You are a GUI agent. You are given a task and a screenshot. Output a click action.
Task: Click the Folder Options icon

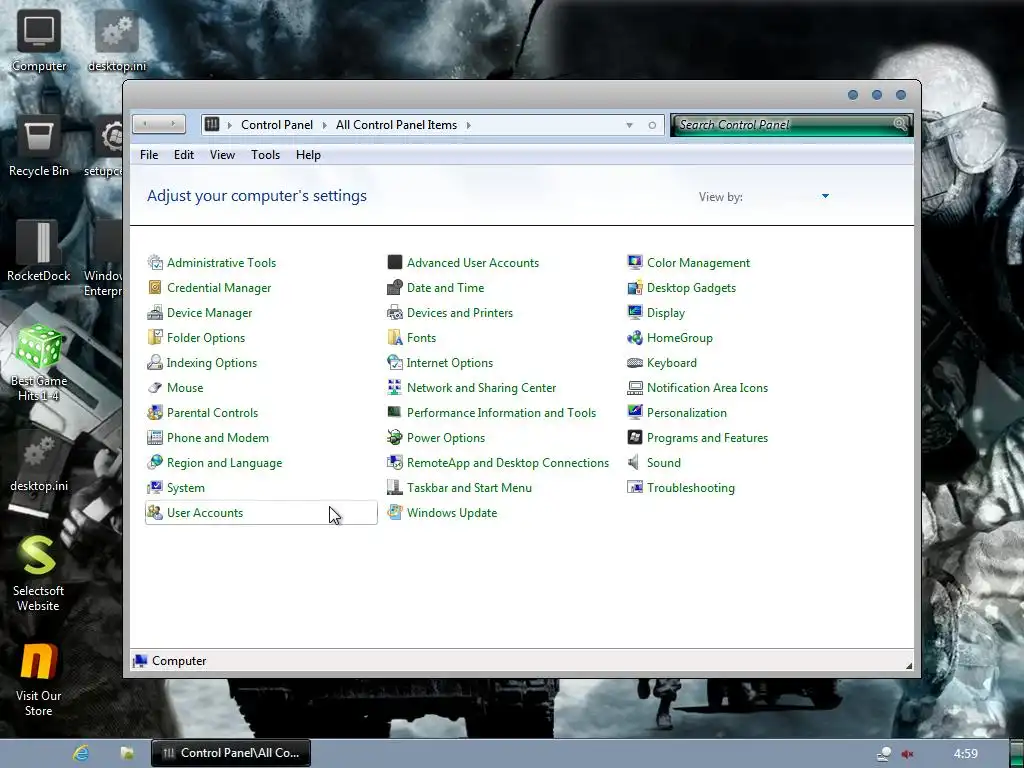click(155, 338)
